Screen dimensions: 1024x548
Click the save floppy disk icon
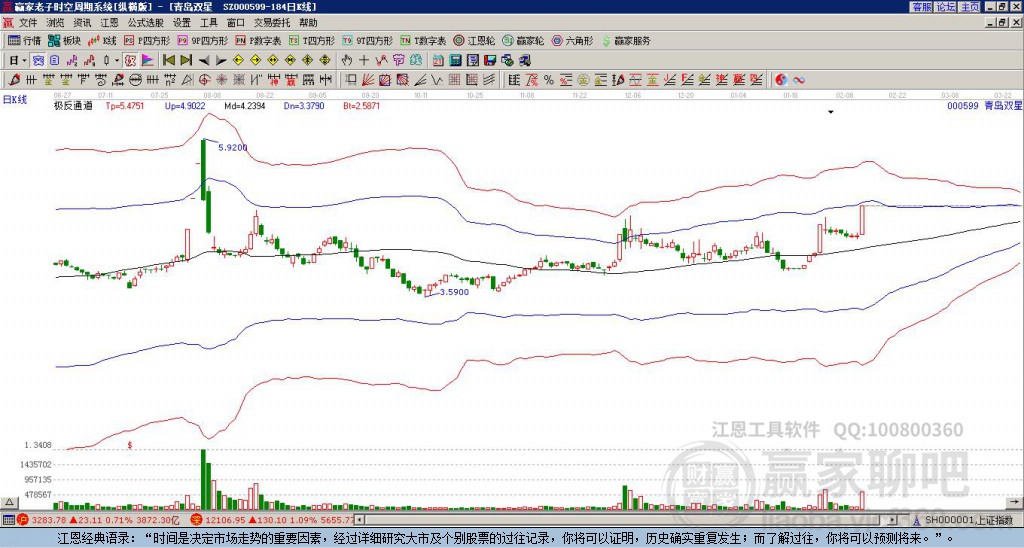click(x=490, y=60)
